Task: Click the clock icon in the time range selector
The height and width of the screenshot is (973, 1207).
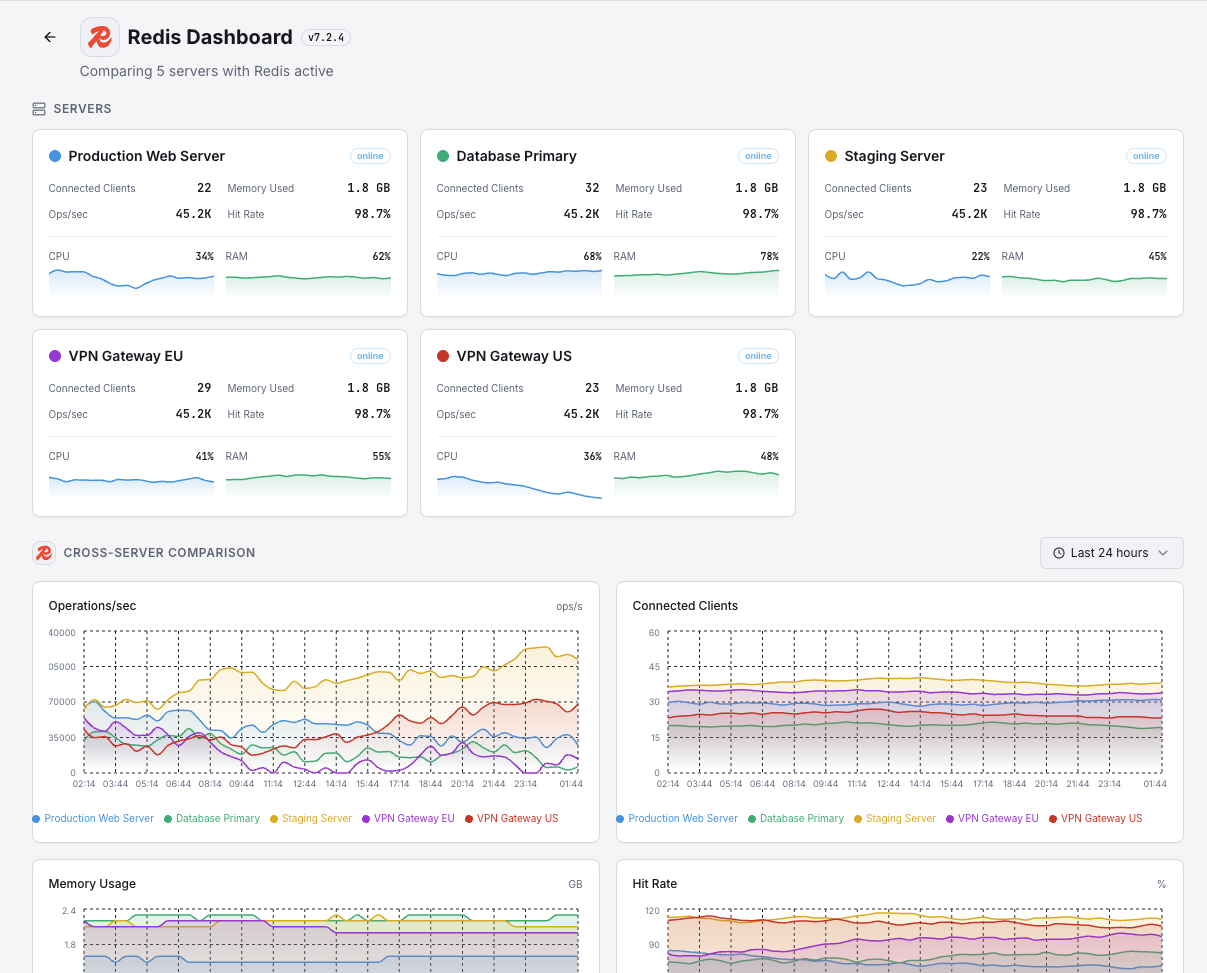Action: point(1057,552)
